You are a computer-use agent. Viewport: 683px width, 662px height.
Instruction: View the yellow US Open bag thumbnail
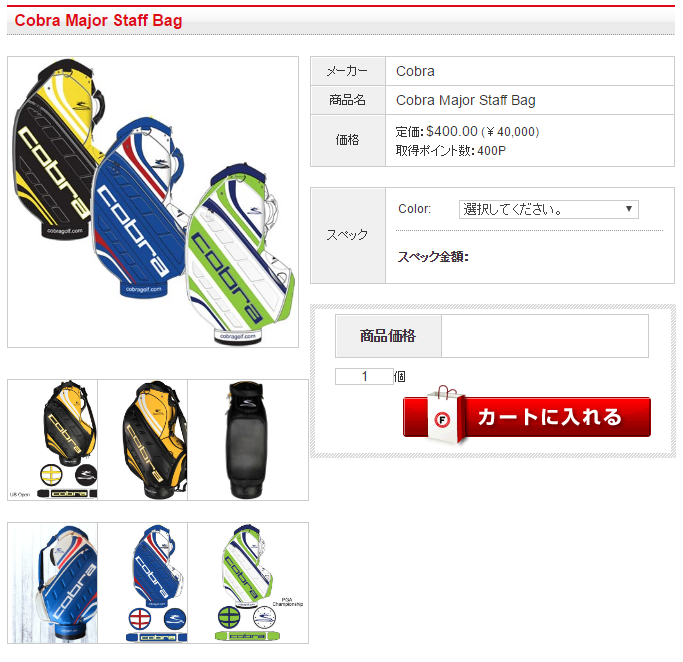[53, 440]
